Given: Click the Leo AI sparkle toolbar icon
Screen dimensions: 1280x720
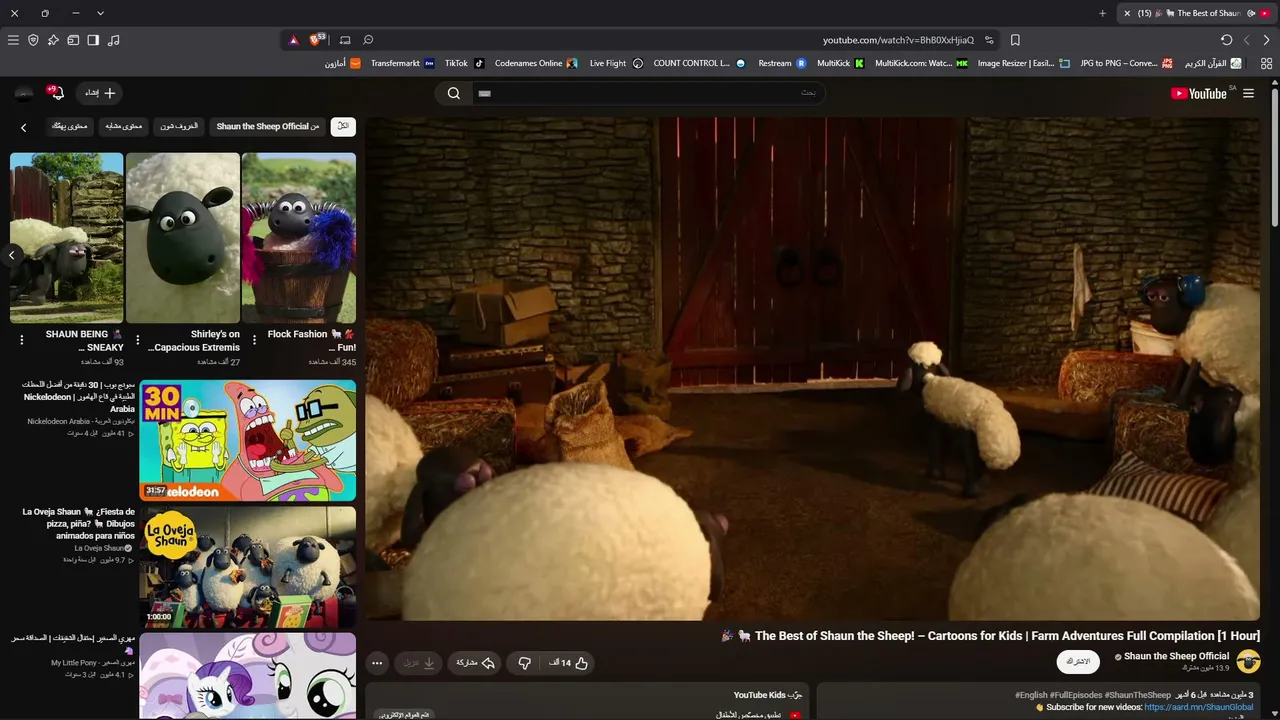Looking at the screenshot, I should coord(53,40).
